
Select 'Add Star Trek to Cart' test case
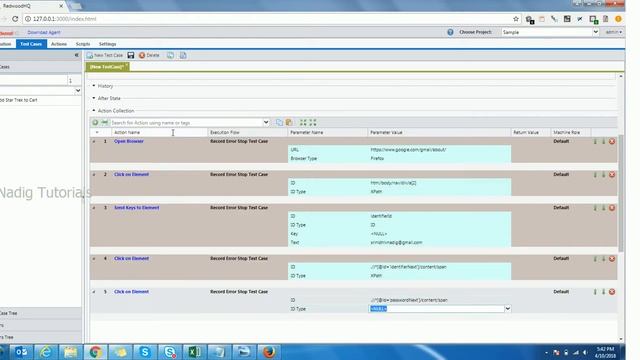19,100
